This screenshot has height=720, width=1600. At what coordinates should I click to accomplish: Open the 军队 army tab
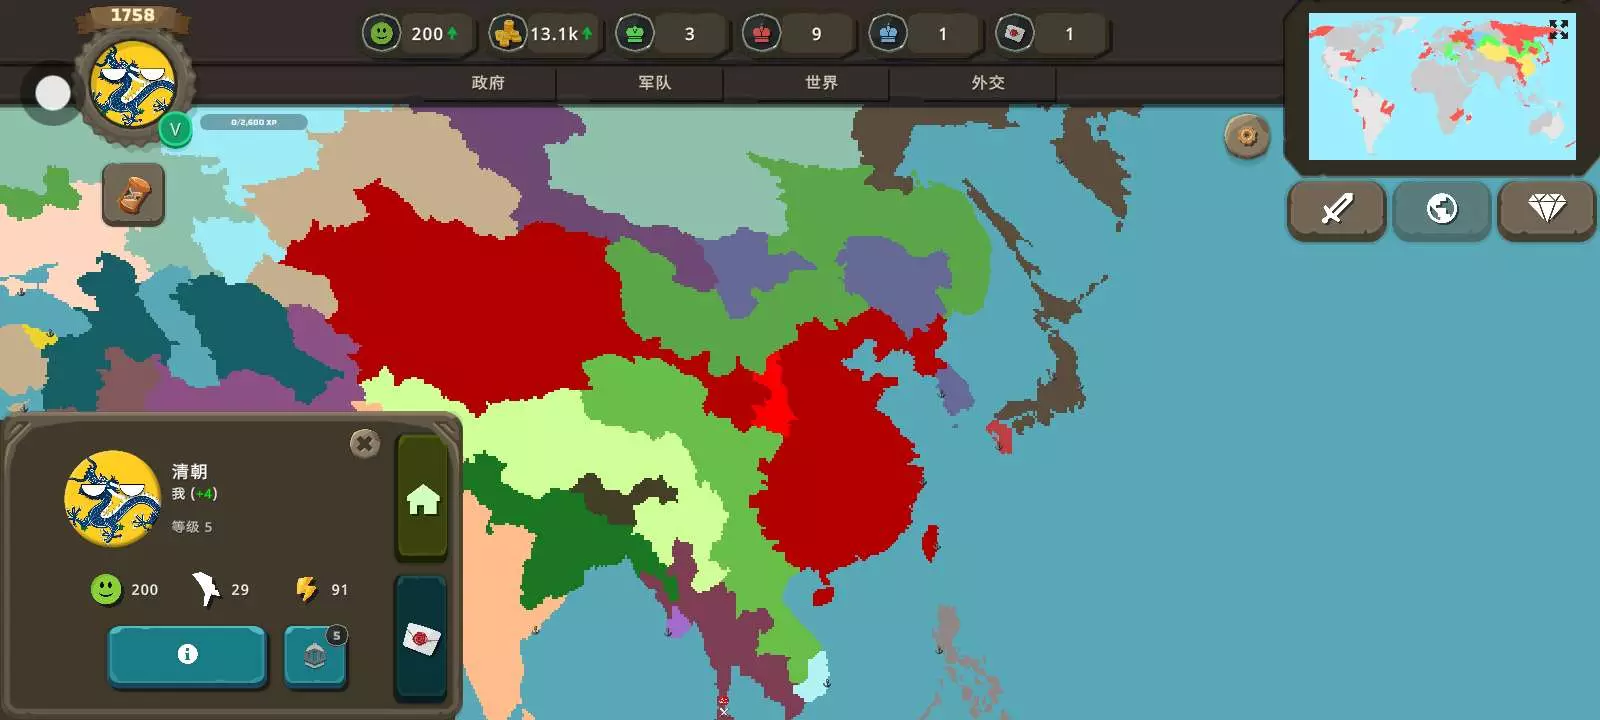[x=655, y=83]
